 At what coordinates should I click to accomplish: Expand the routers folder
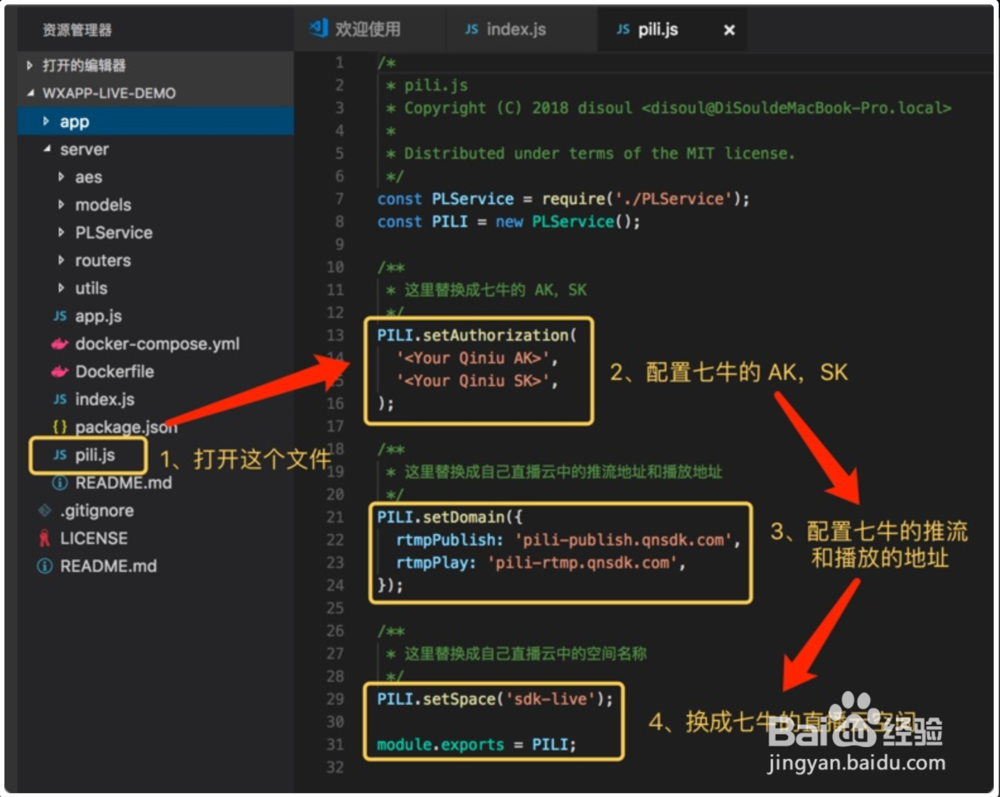click(61, 260)
